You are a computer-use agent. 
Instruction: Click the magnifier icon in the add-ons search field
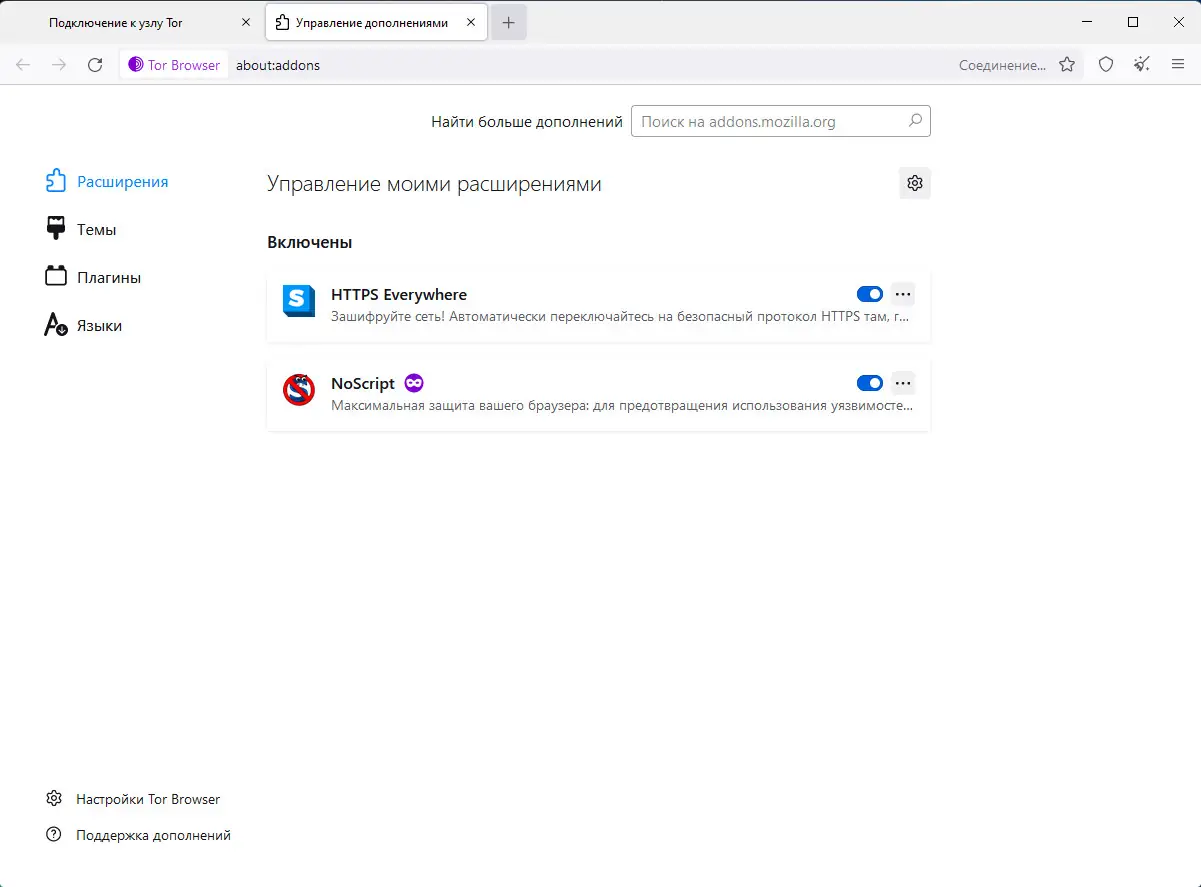(915, 122)
